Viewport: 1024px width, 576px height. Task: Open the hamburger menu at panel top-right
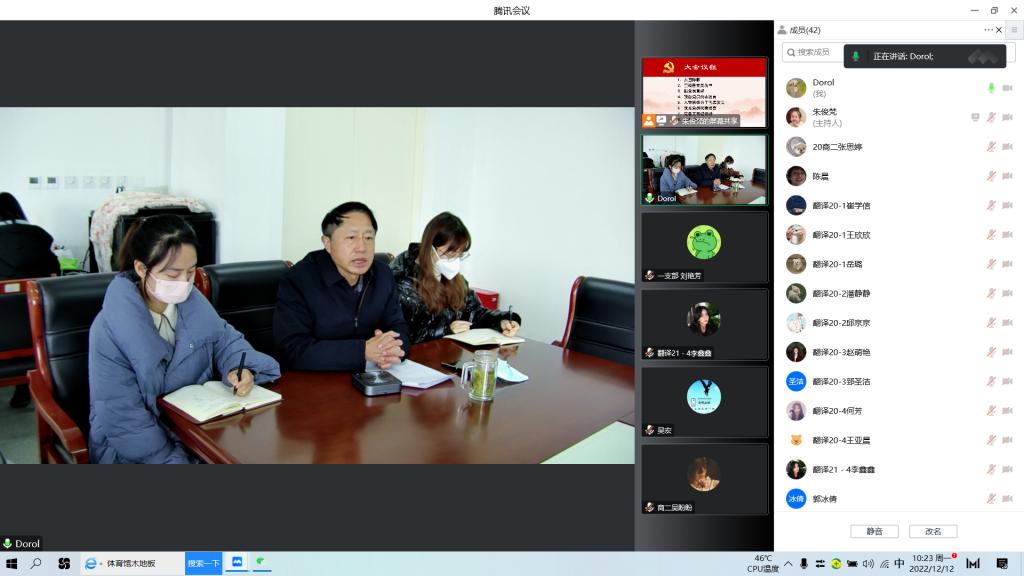1014,30
